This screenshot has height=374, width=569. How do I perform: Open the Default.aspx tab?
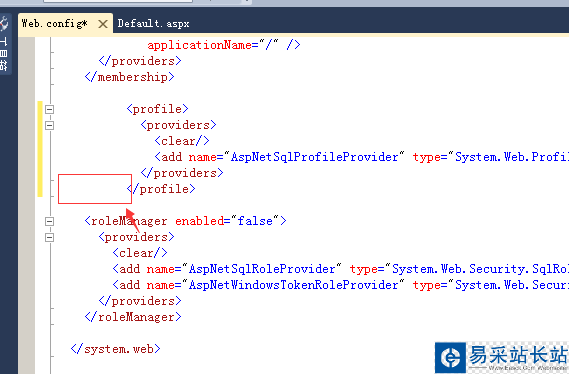[153, 24]
